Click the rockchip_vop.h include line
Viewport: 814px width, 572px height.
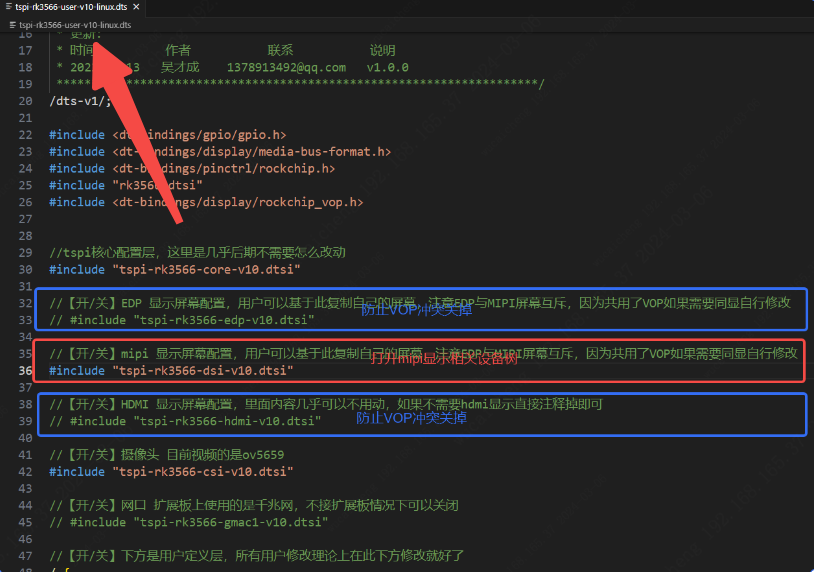pyautogui.click(x=206, y=202)
